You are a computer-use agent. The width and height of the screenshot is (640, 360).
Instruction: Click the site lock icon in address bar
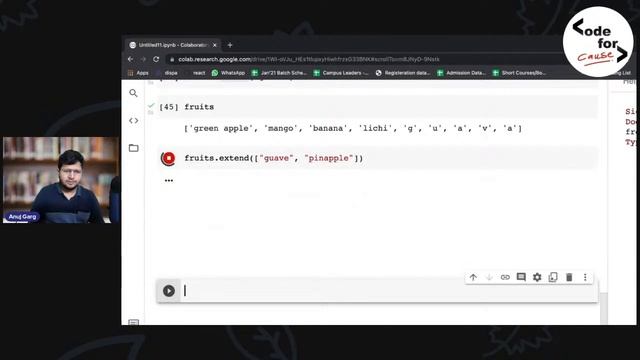[172, 59]
